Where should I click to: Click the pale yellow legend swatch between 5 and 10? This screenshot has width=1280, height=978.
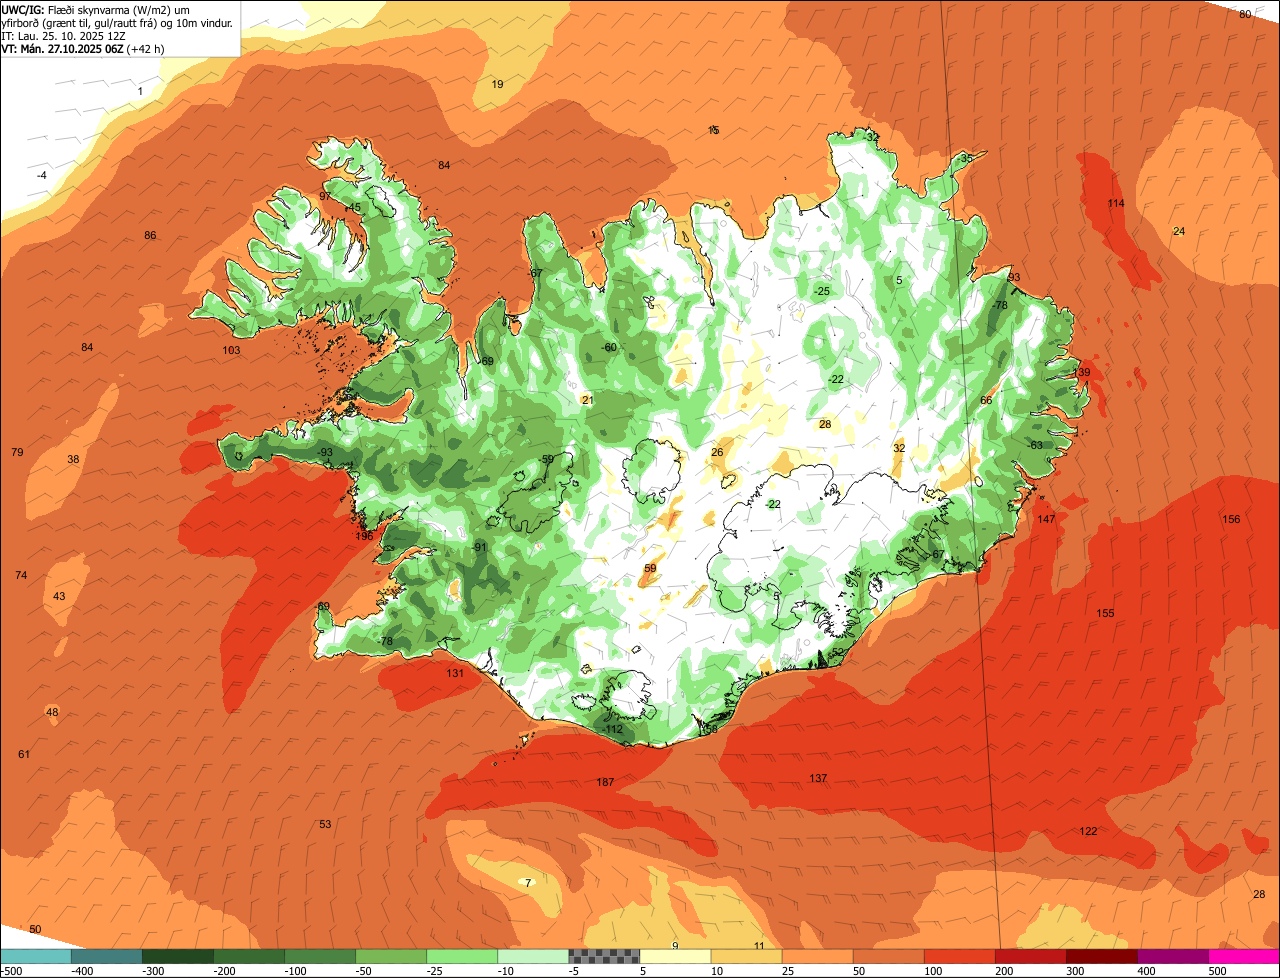pos(675,956)
